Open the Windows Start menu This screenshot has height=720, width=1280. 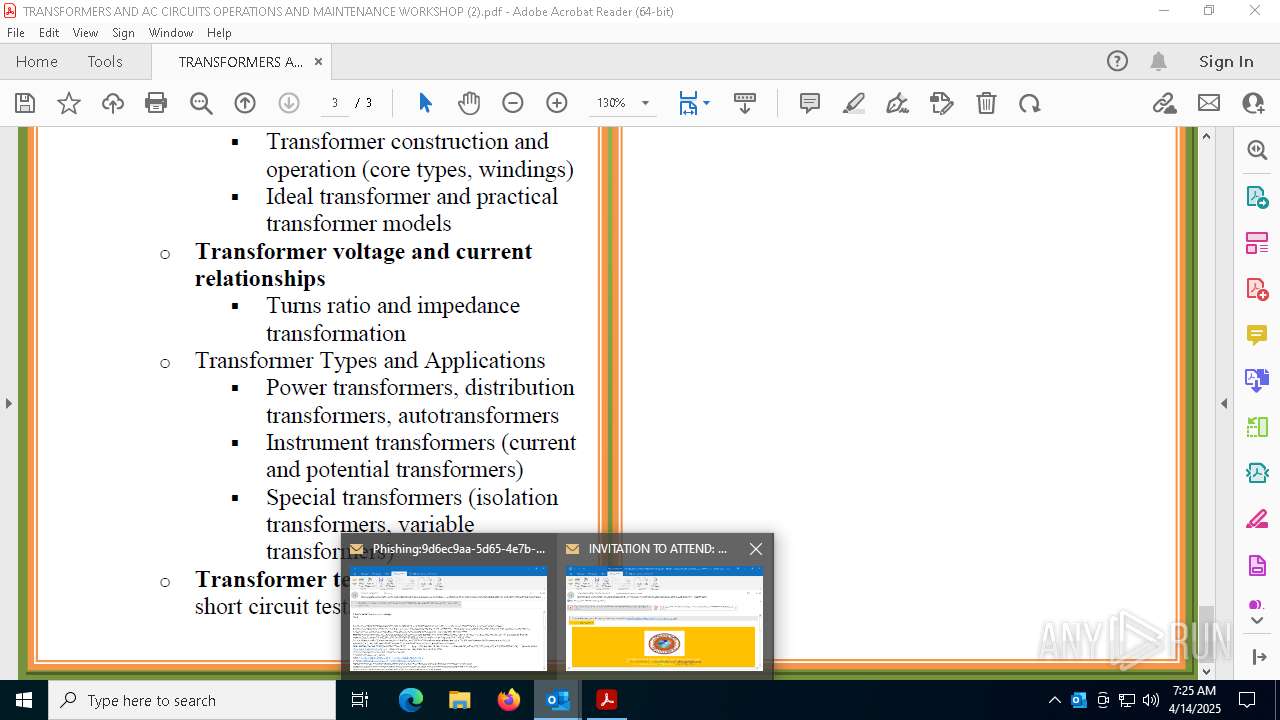pyautogui.click(x=24, y=700)
